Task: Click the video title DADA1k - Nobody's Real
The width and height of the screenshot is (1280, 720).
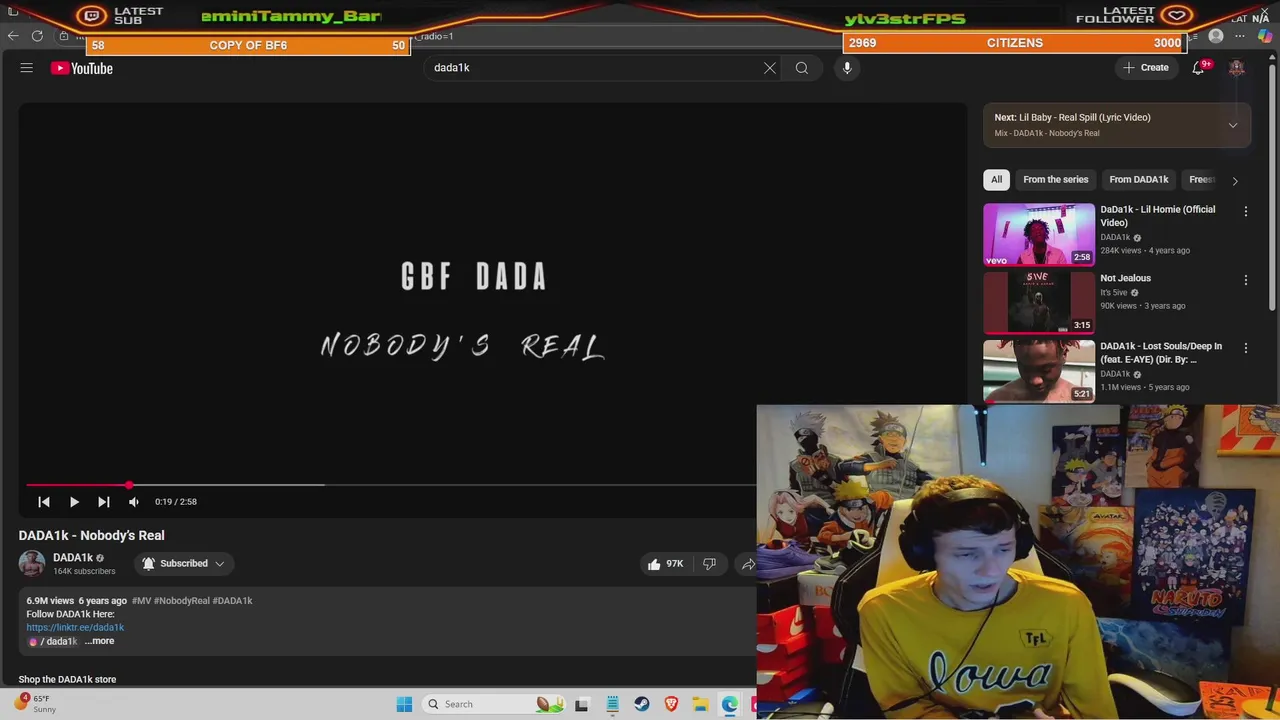Action: coord(91,535)
